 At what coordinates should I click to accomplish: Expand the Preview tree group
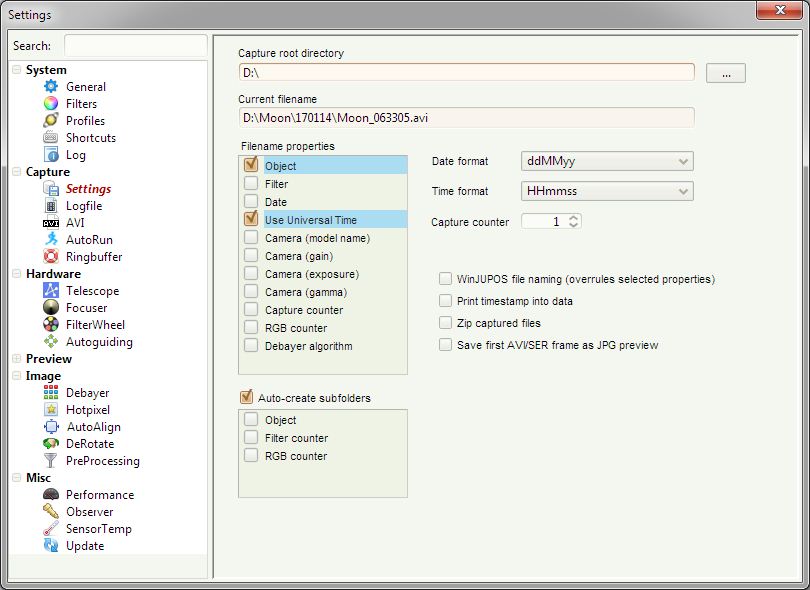click(17, 359)
